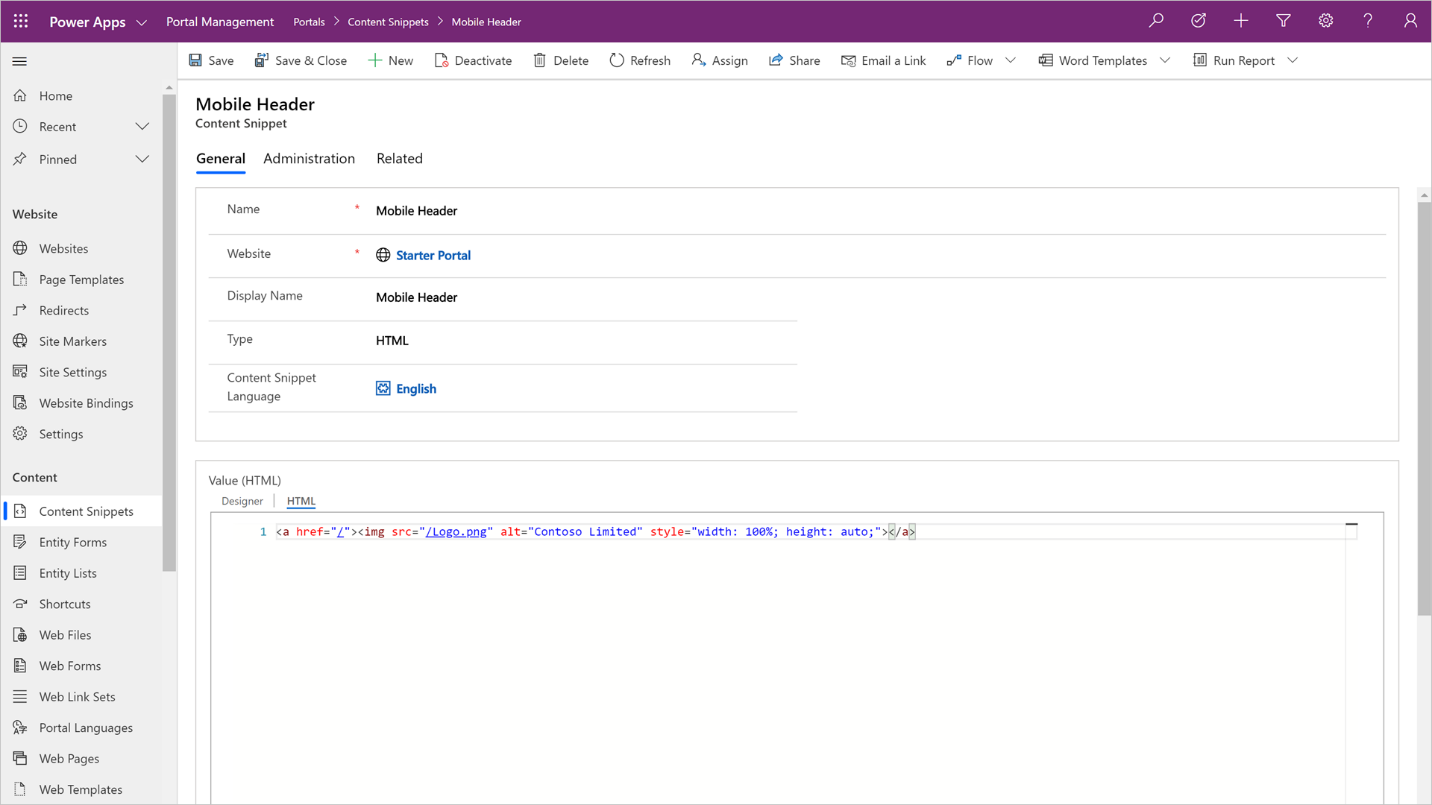Click the Name field value Mobile Header
This screenshot has height=805, width=1432.
[417, 211]
